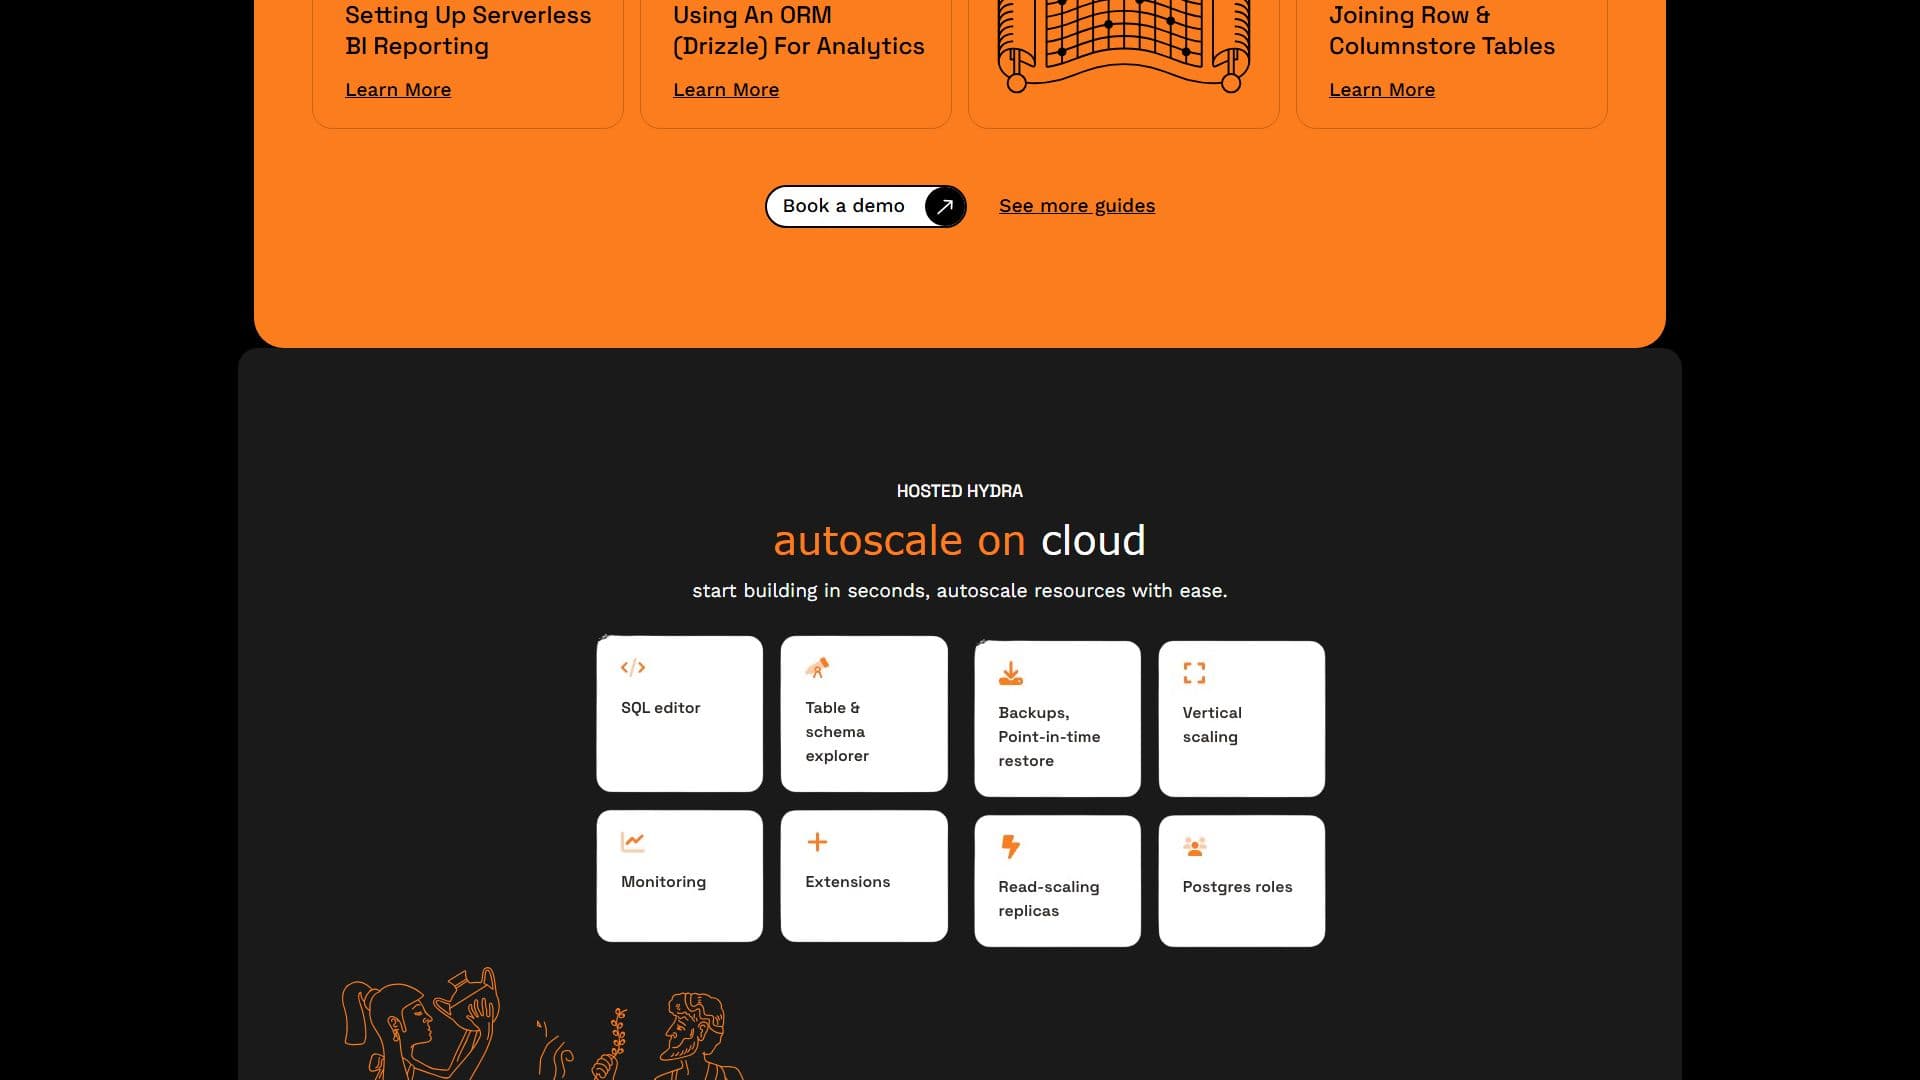Click the arrow icon in Book a demo
This screenshot has width=1920, height=1080.
(x=944, y=206)
